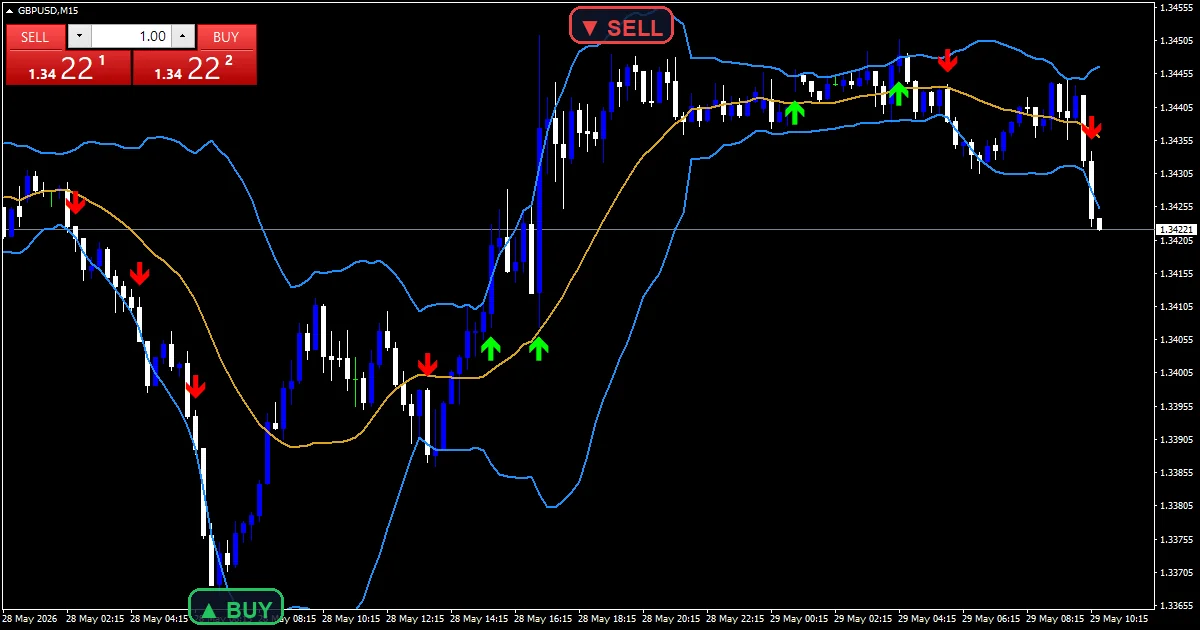Click time axis label 29 May 04:15
1200x630 pixels.
pyautogui.click(x=925, y=619)
